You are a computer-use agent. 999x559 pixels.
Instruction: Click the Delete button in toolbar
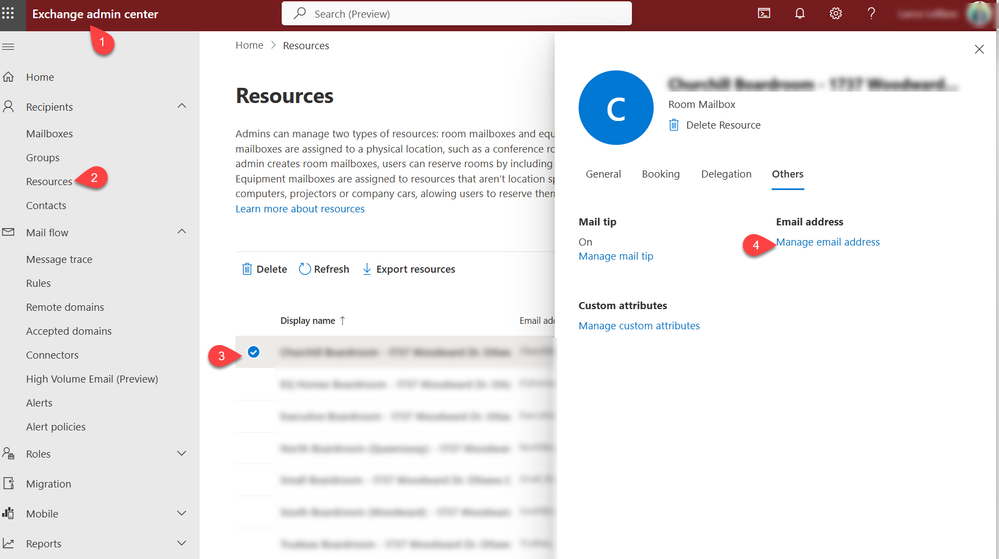click(x=264, y=269)
